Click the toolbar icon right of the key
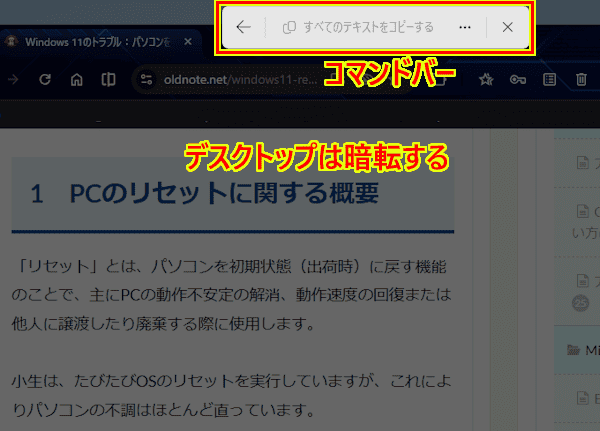 point(549,79)
